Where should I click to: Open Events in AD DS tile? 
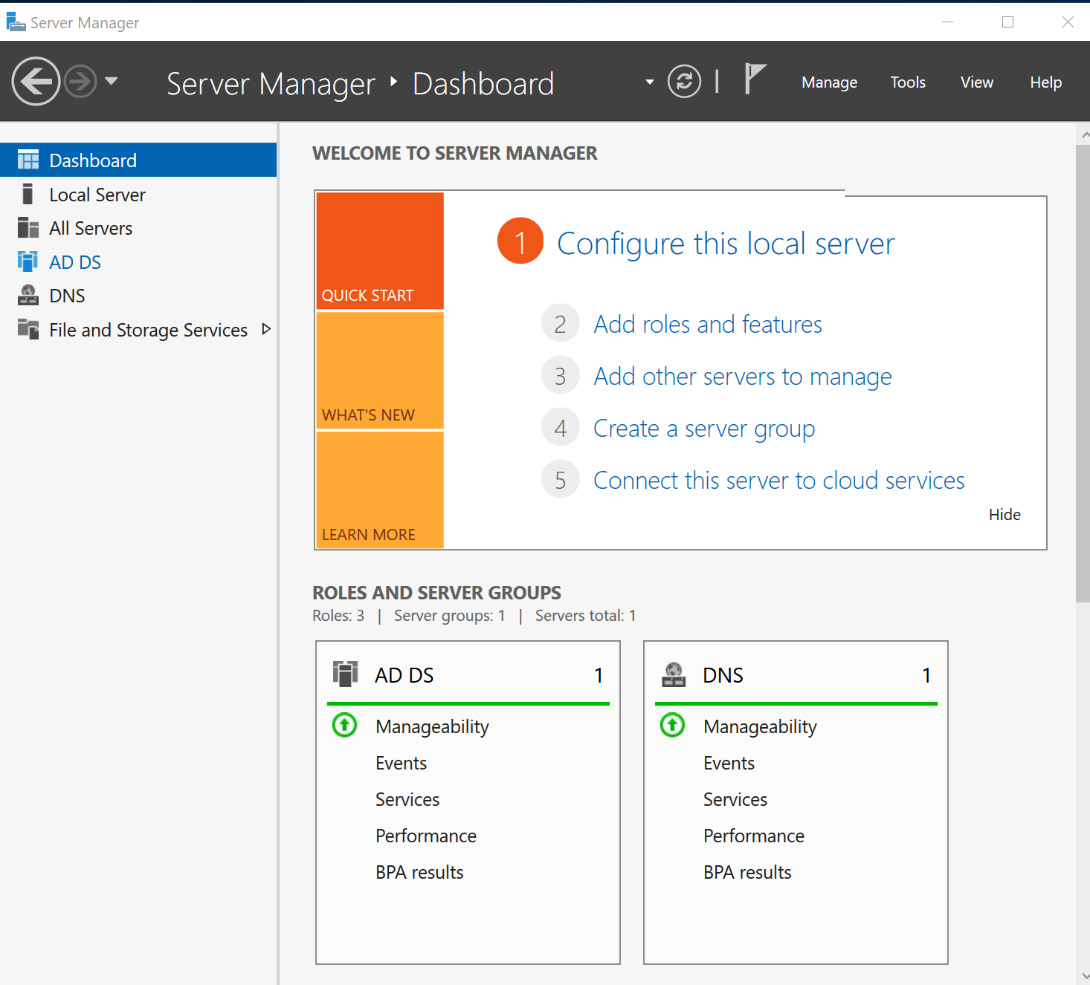click(x=401, y=763)
